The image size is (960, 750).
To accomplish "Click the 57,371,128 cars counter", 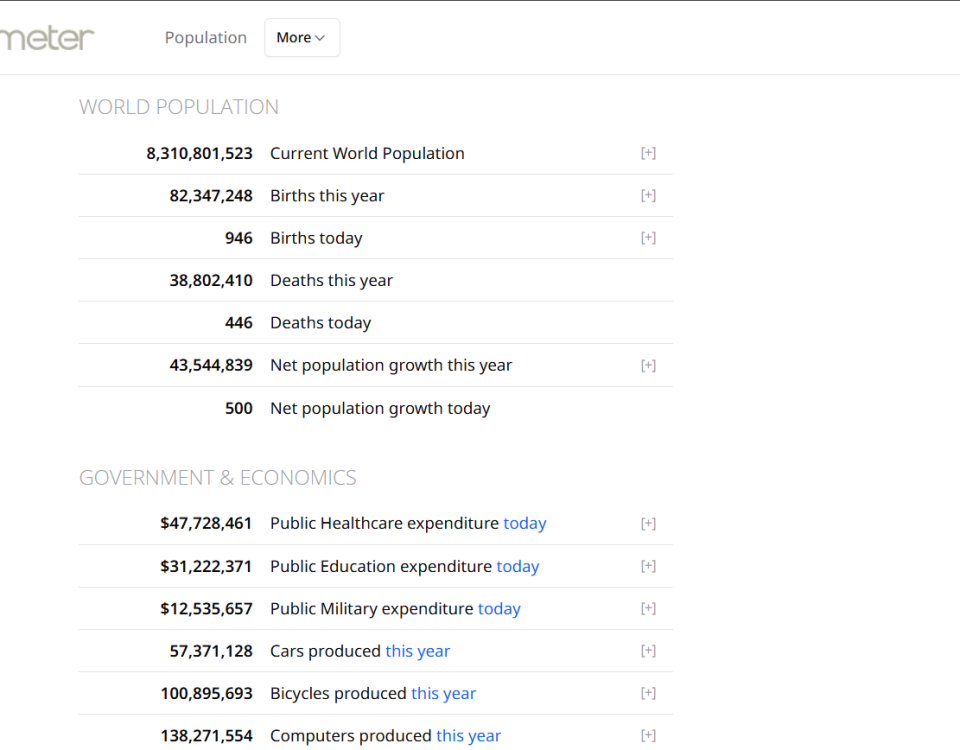I will tap(211, 650).
